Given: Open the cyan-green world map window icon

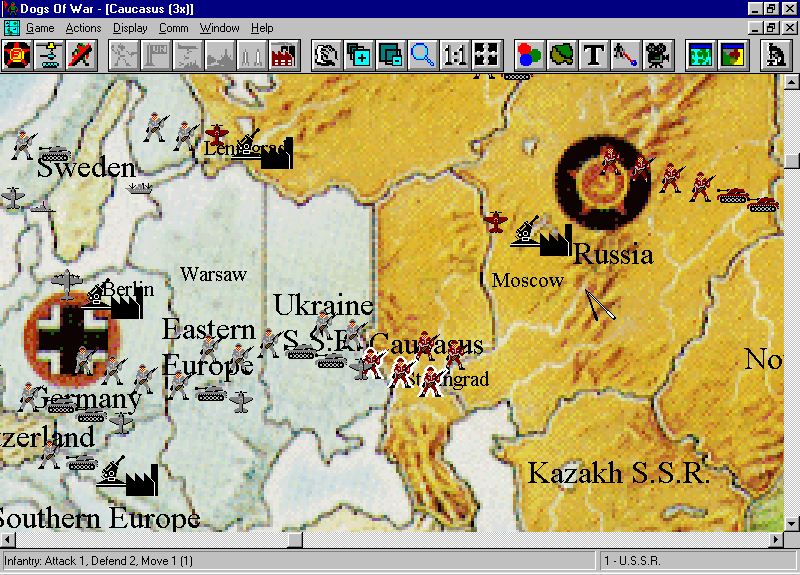Looking at the screenshot, I should pos(701,55).
